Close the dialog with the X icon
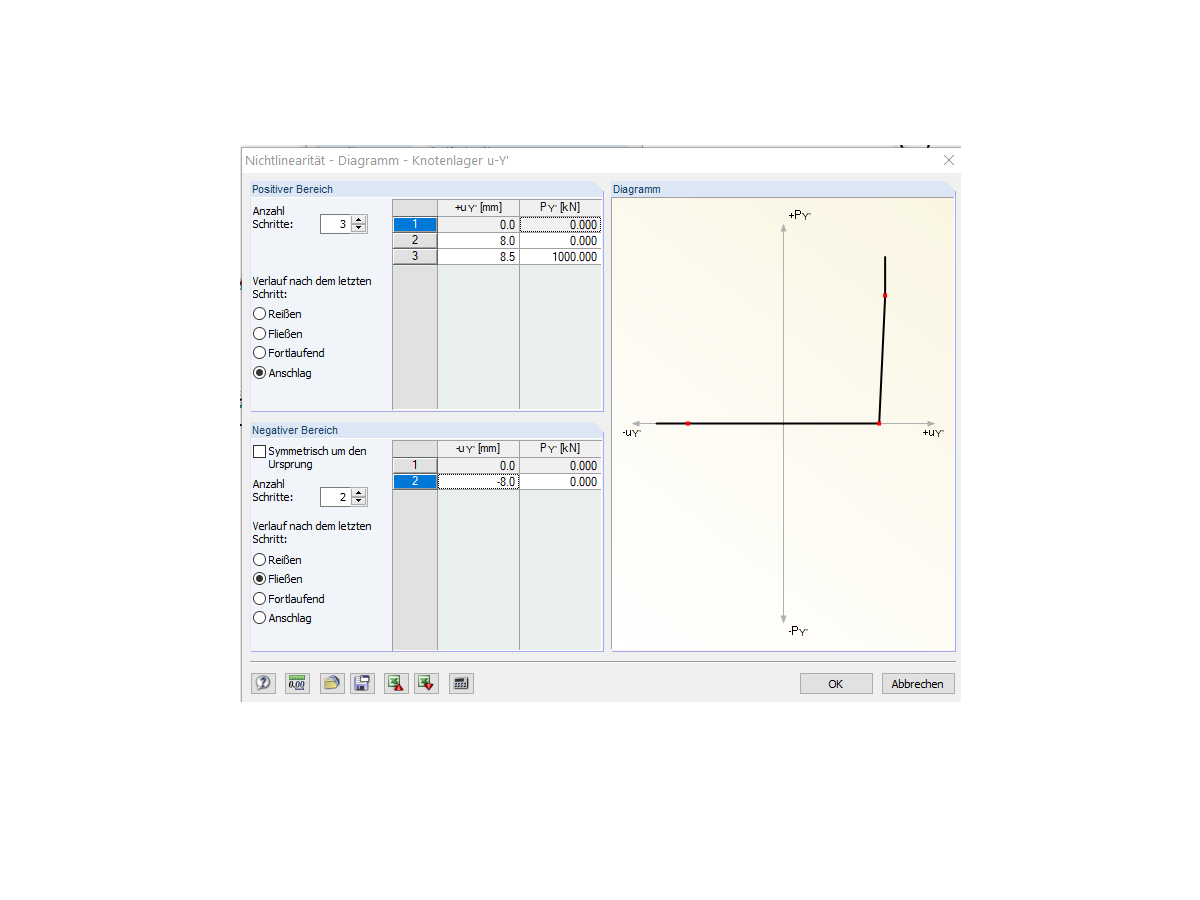 click(948, 160)
